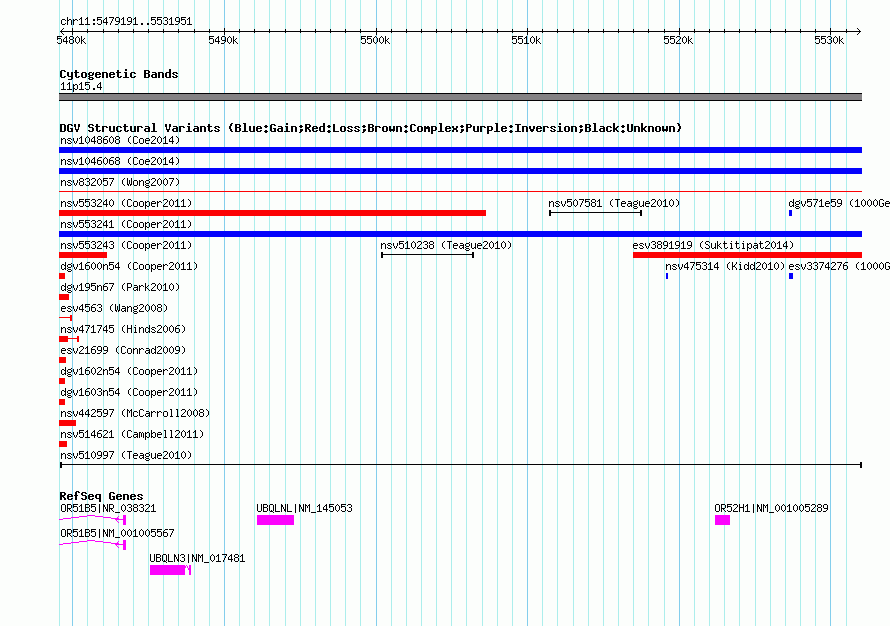Click the 5500k ruler tick label

point(375,40)
